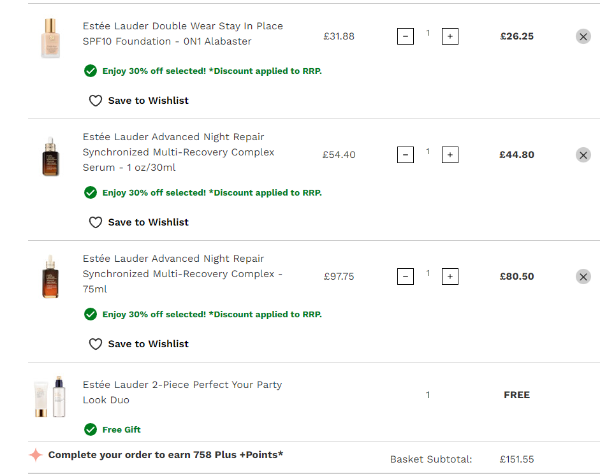Decrease quantity of Double Wear Foundation
600x474 pixels.
[405, 36]
